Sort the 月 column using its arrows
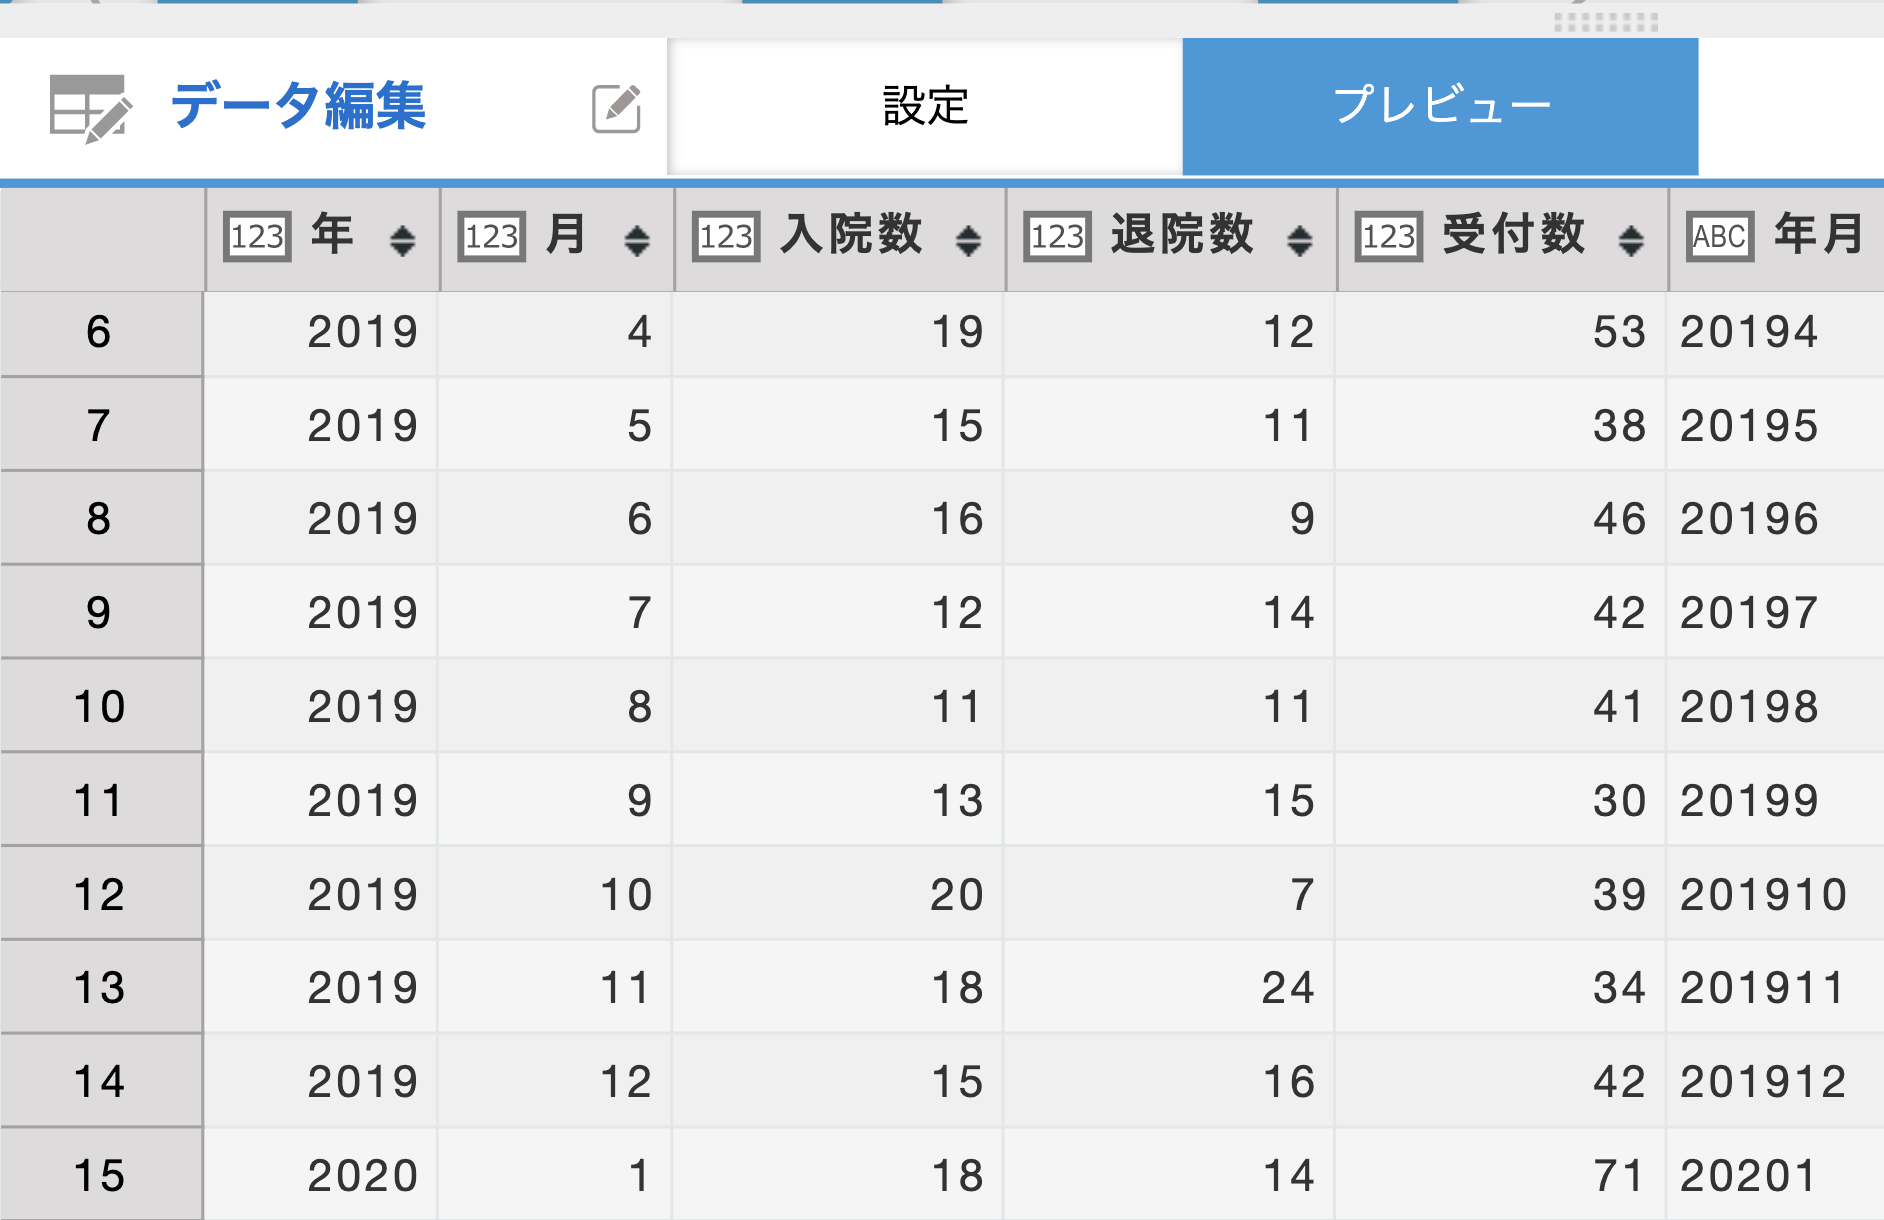This screenshot has width=1884, height=1220. click(637, 240)
